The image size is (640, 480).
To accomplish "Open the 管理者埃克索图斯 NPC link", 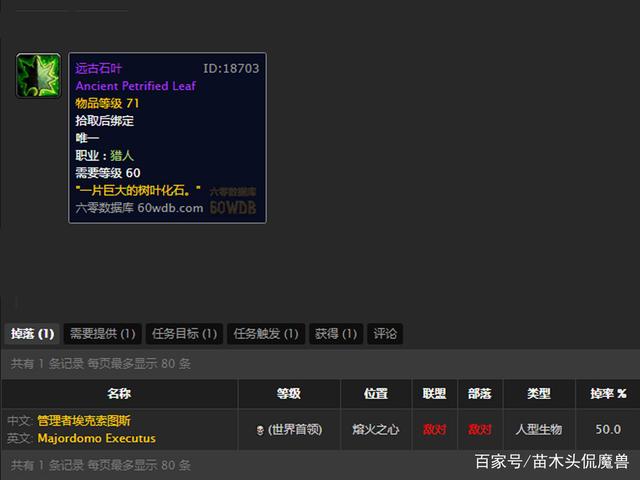I will (x=84, y=421).
